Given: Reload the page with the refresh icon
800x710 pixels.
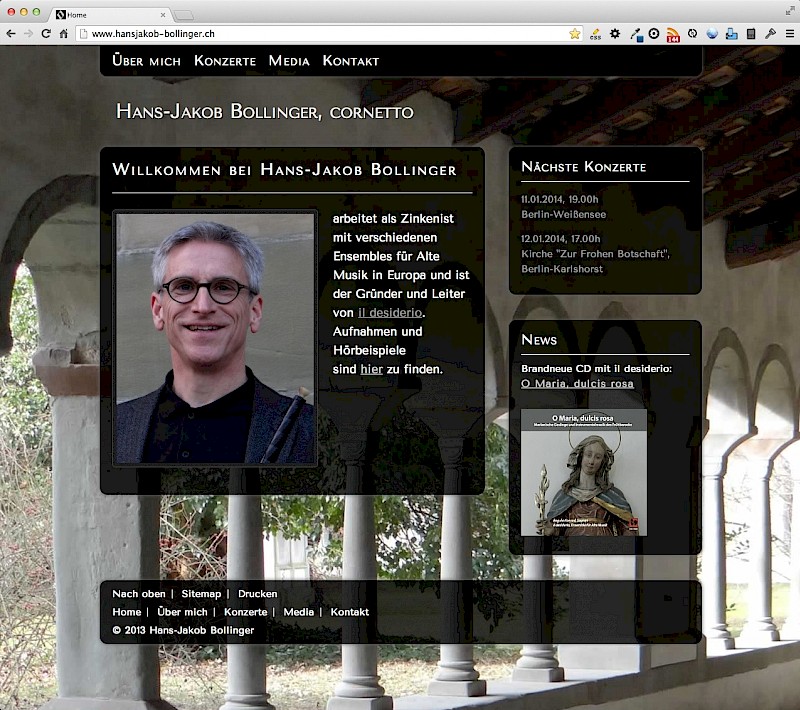Looking at the screenshot, I should pyautogui.click(x=46, y=34).
